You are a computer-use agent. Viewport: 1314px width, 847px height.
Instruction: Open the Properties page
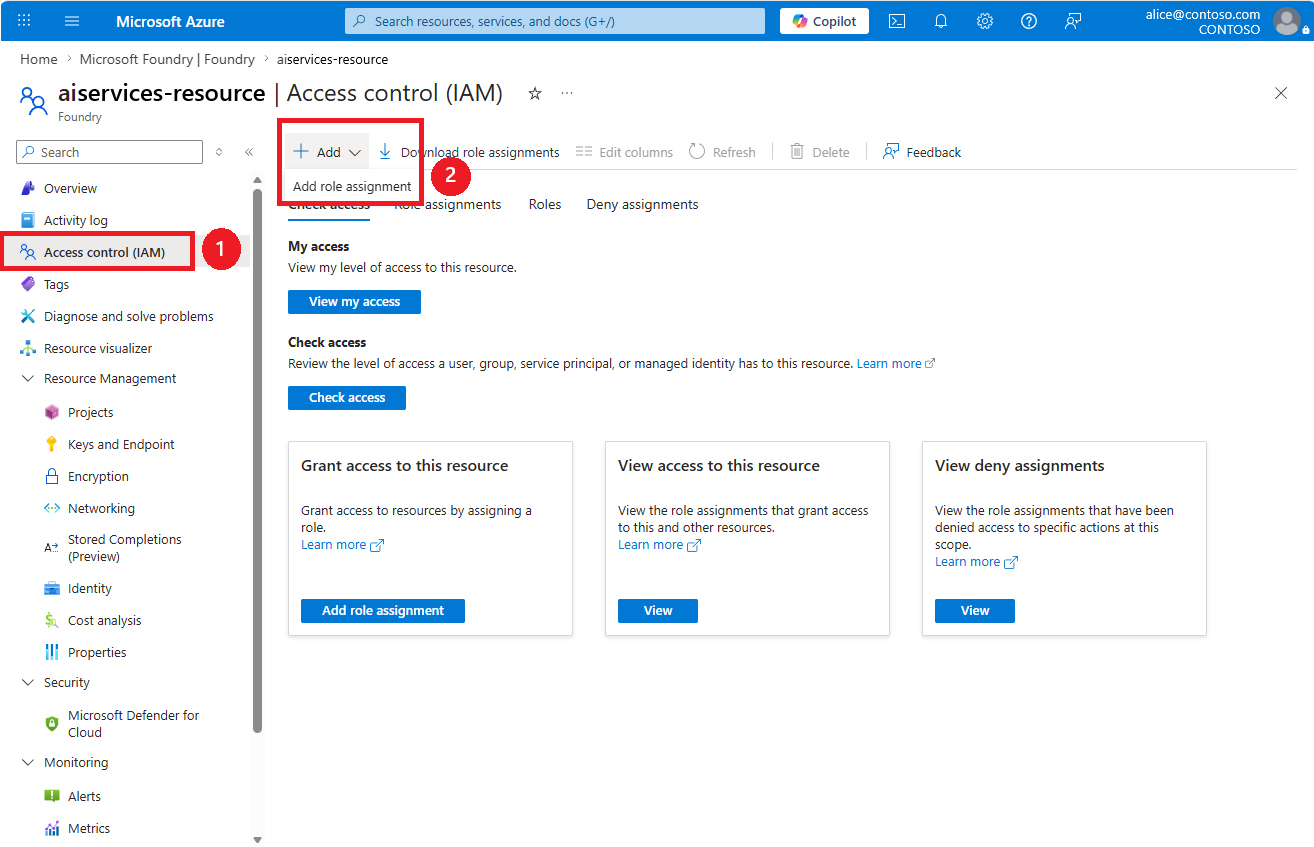click(97, 652)
